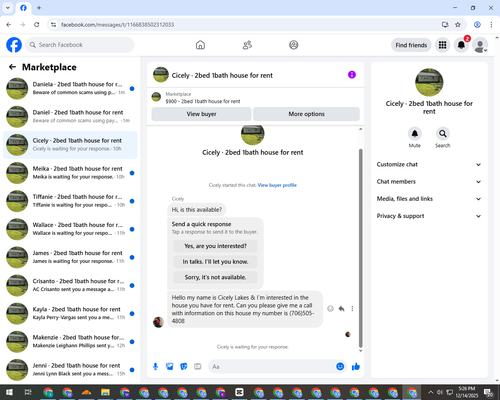Go back using Marketplace back arrow

(12, 67)
